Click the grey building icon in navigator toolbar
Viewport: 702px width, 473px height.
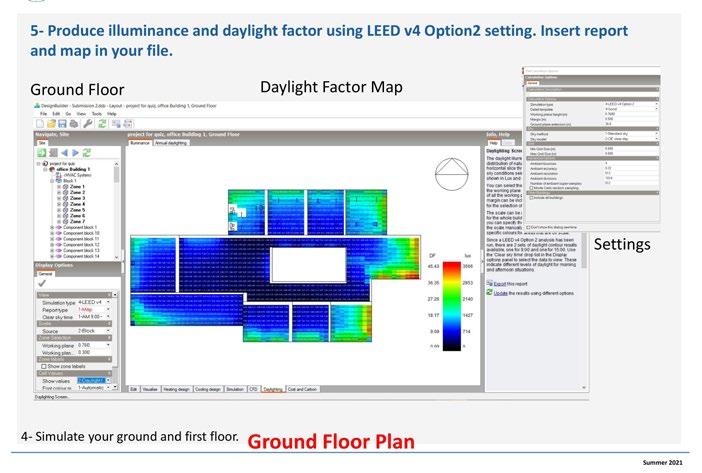tap(53, 153)
